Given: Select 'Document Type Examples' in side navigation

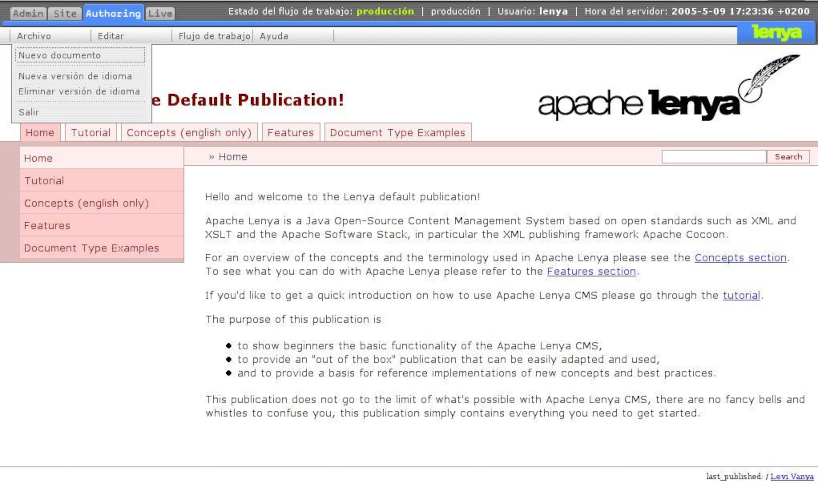Looking at the screenshot, I should pyautogui.click(x=91, y=248).
